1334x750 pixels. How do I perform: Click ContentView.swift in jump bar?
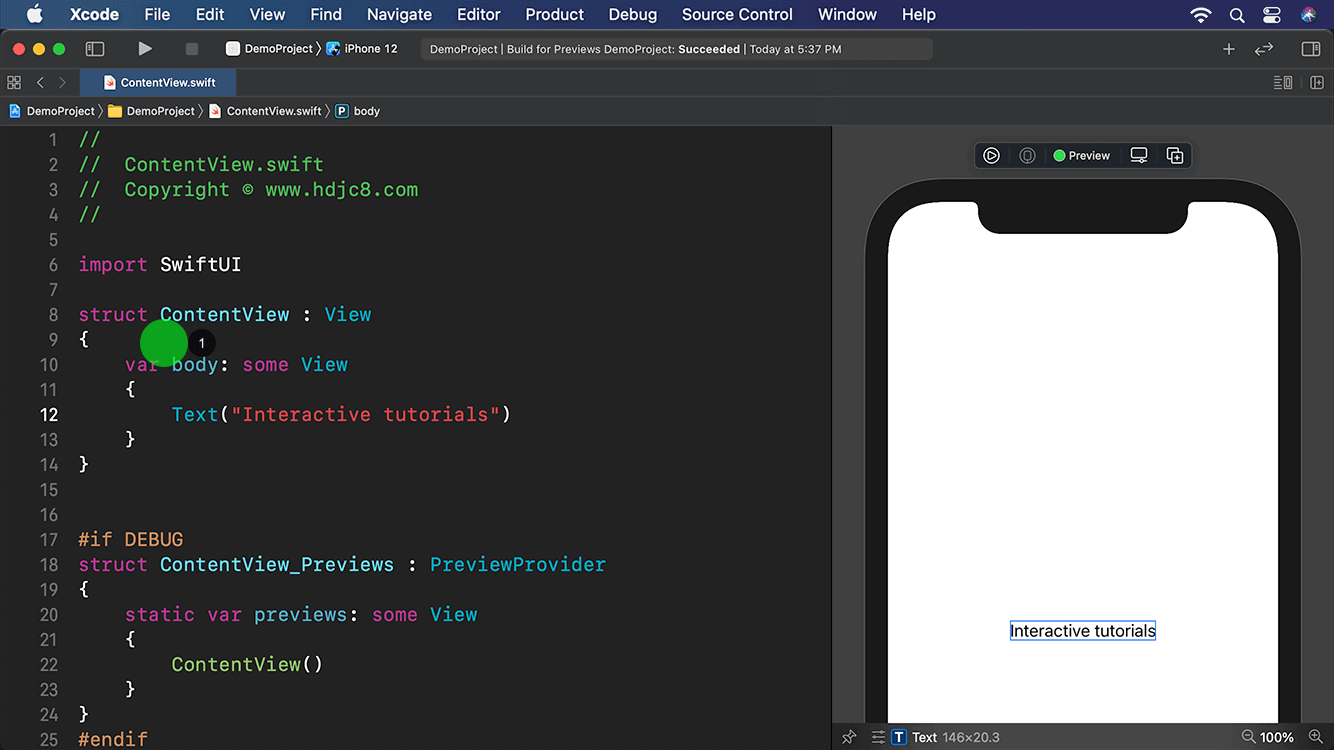(x=265, y=111)
